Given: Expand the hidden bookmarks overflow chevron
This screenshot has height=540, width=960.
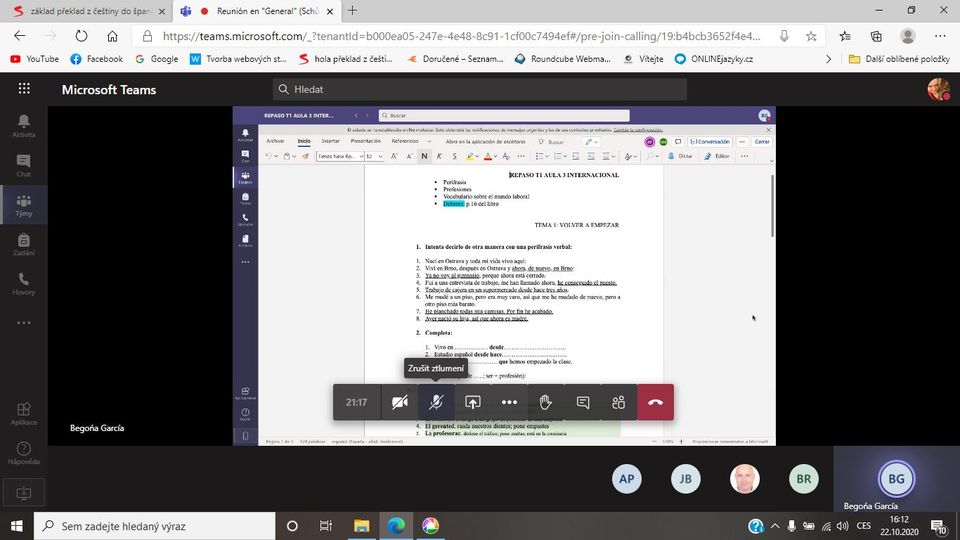Looking at the screenshot, I should [828, 59].
